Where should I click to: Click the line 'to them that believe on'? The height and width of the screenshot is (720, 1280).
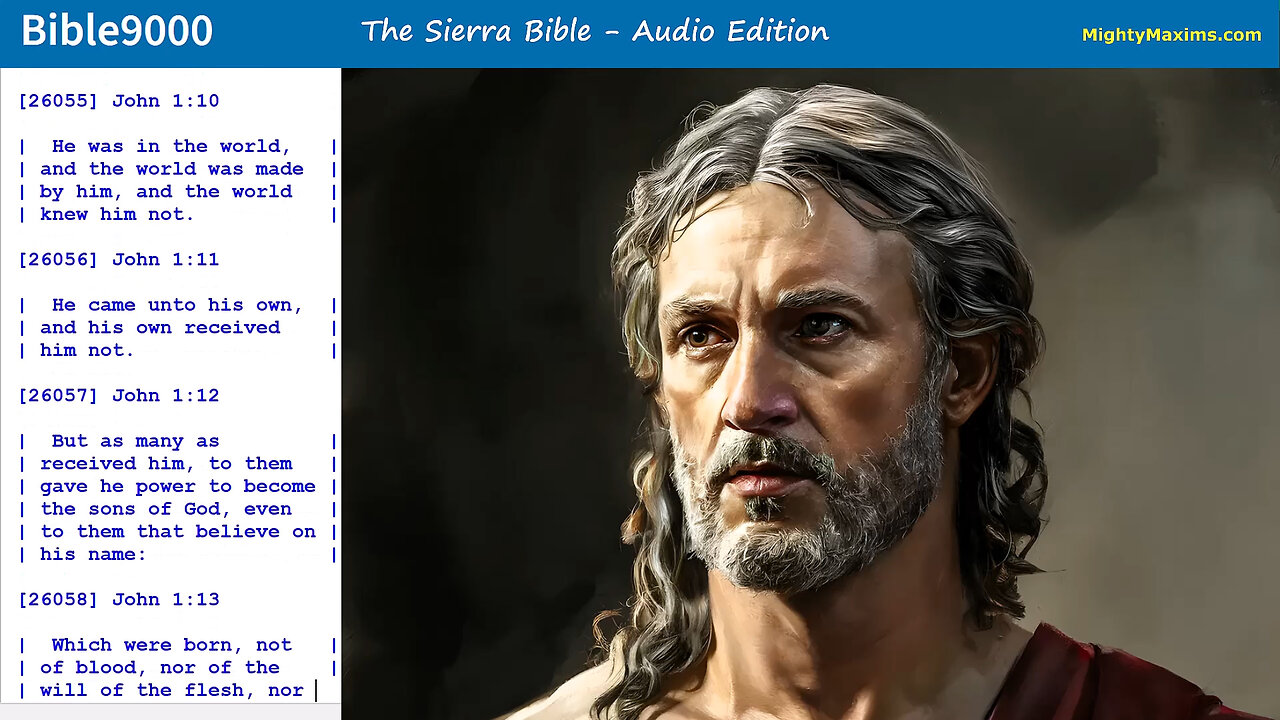tap(178, 532)
